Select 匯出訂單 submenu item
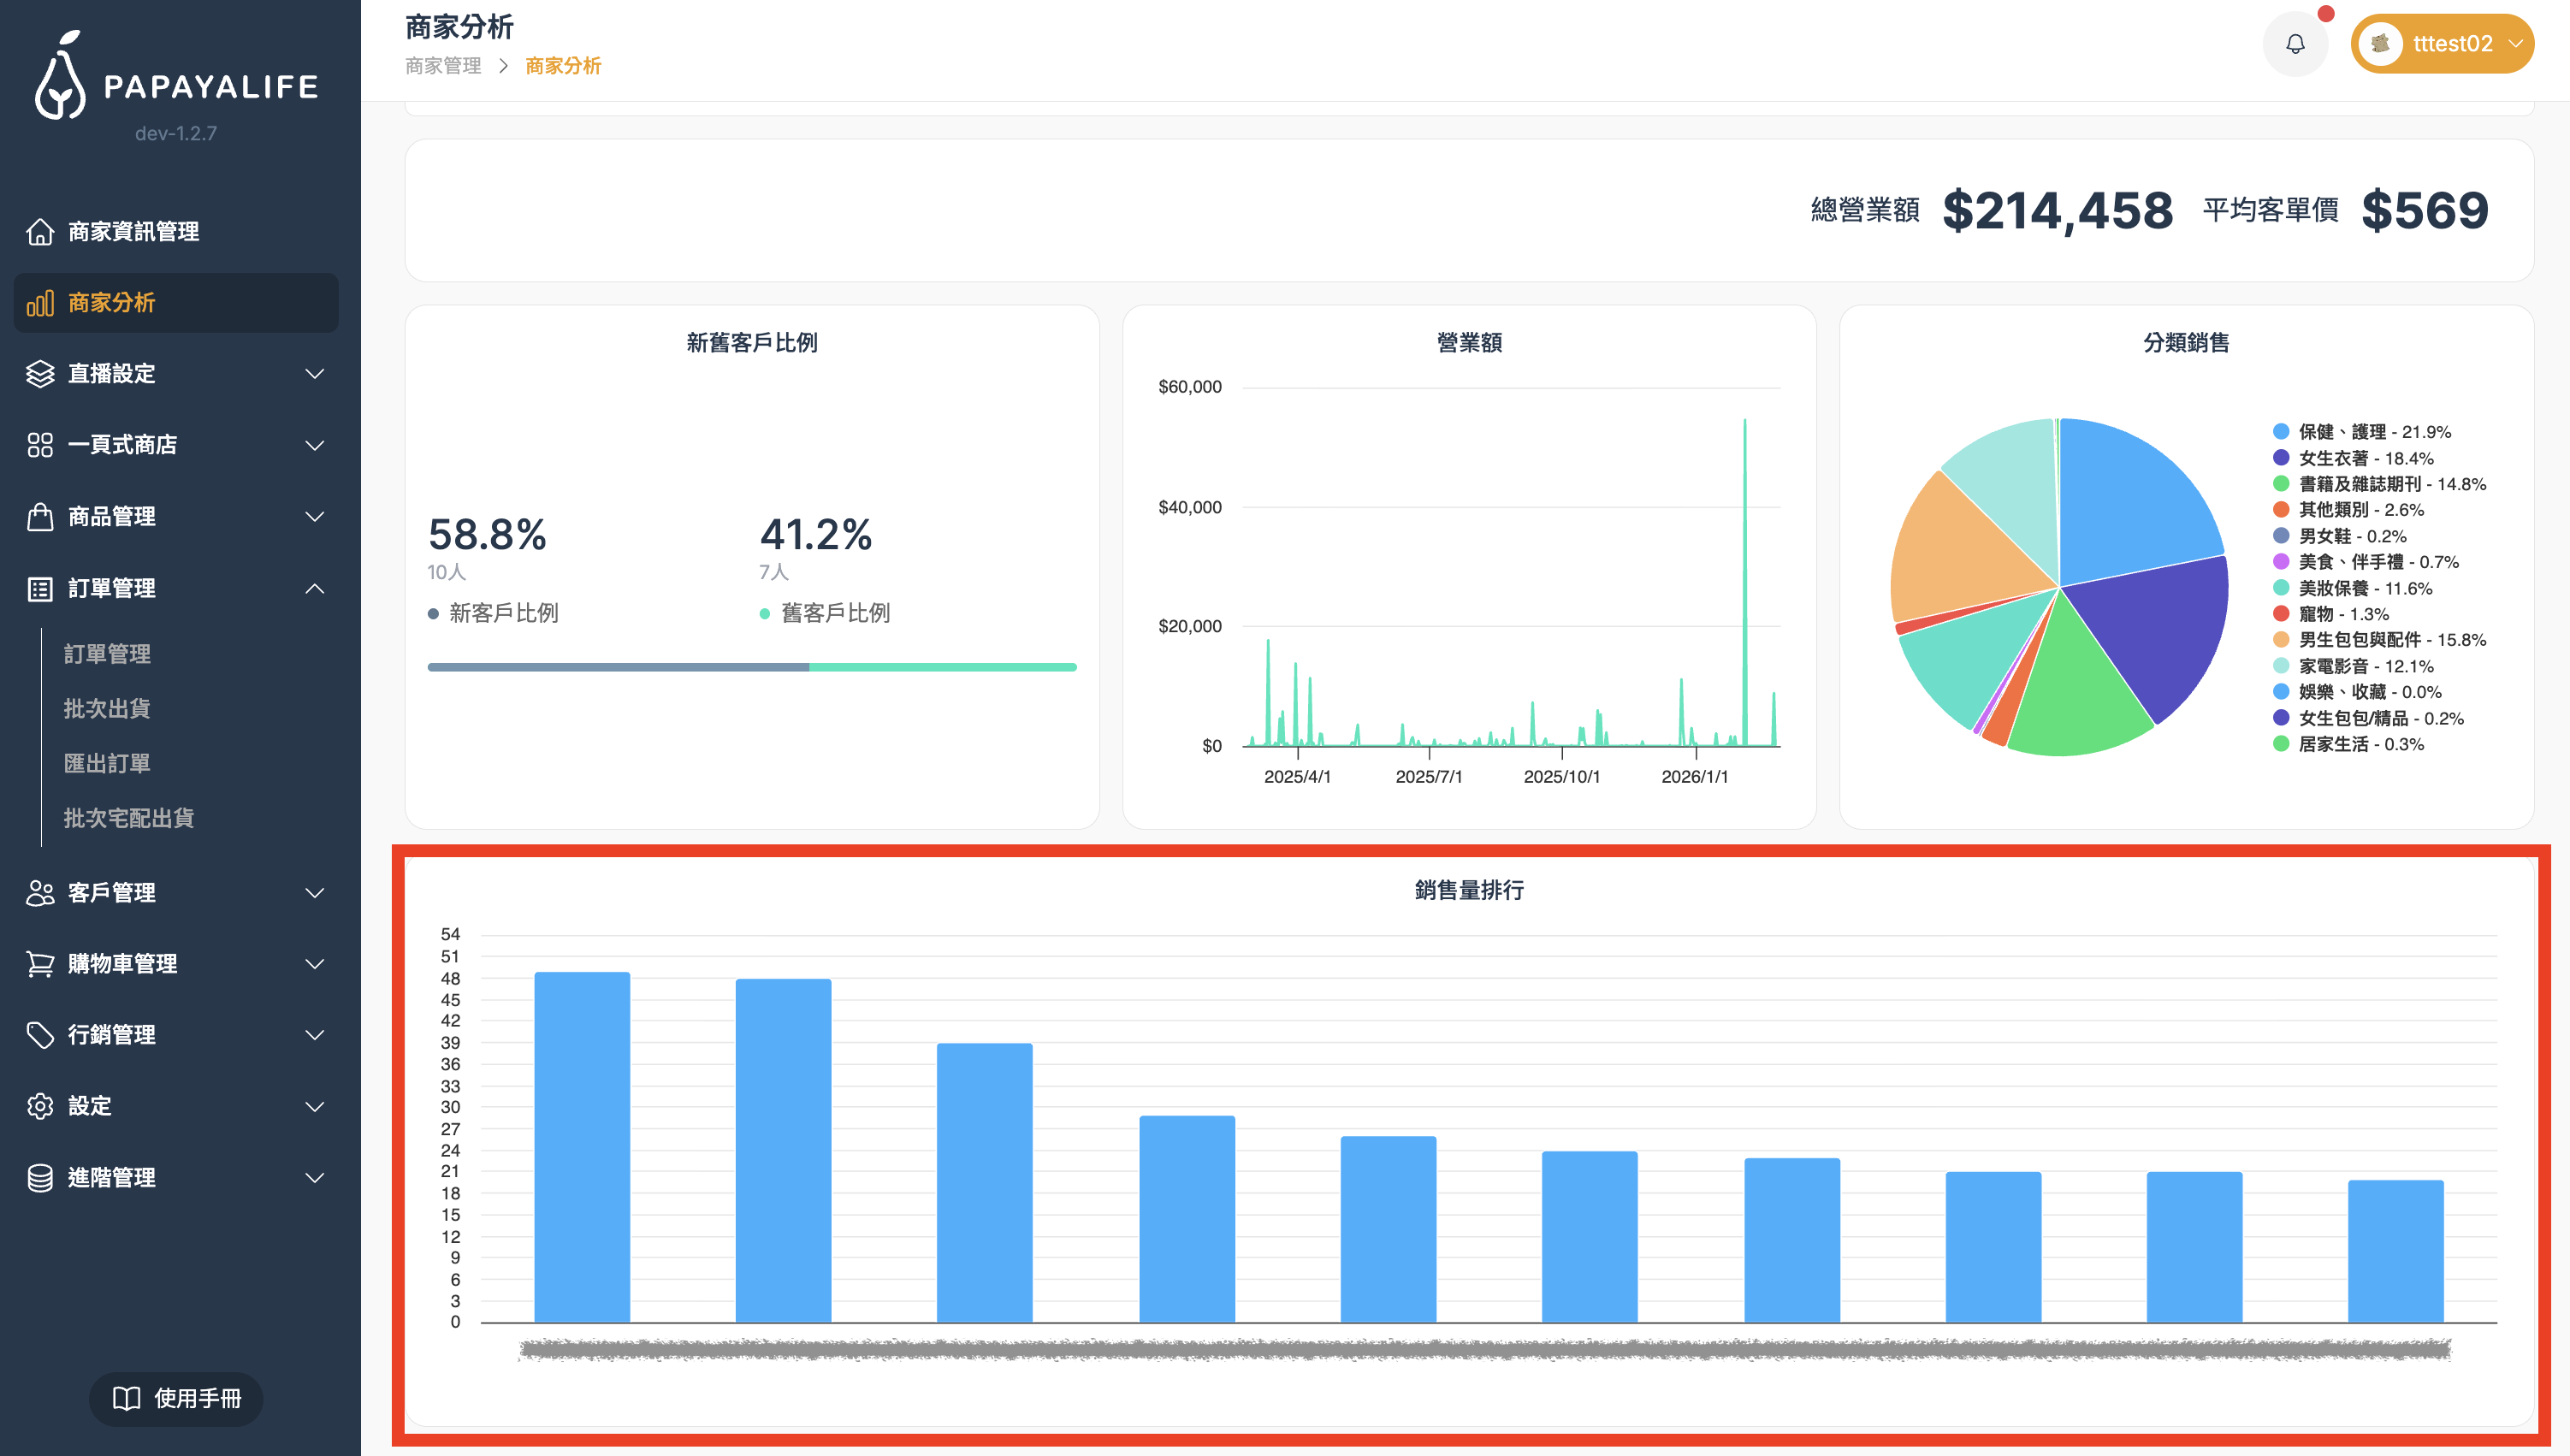Image resolution: width=2570 pixels, height=1456 pixels. pos(107,764)
